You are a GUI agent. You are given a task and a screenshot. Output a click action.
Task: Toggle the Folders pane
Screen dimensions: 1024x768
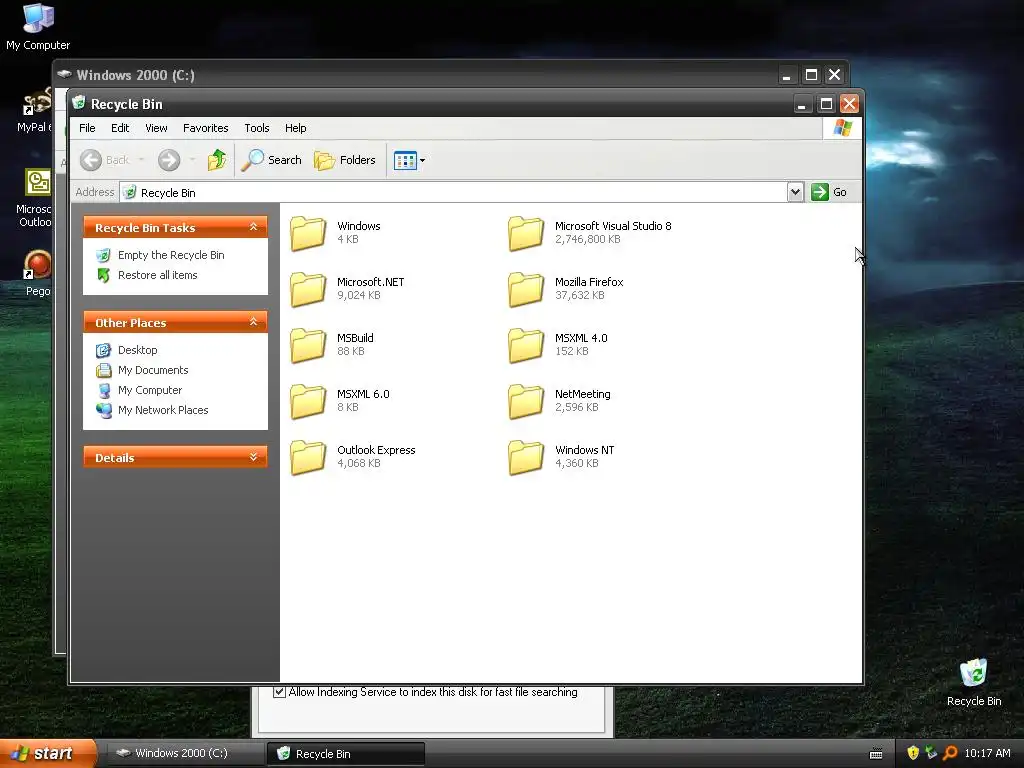(345, 160)
